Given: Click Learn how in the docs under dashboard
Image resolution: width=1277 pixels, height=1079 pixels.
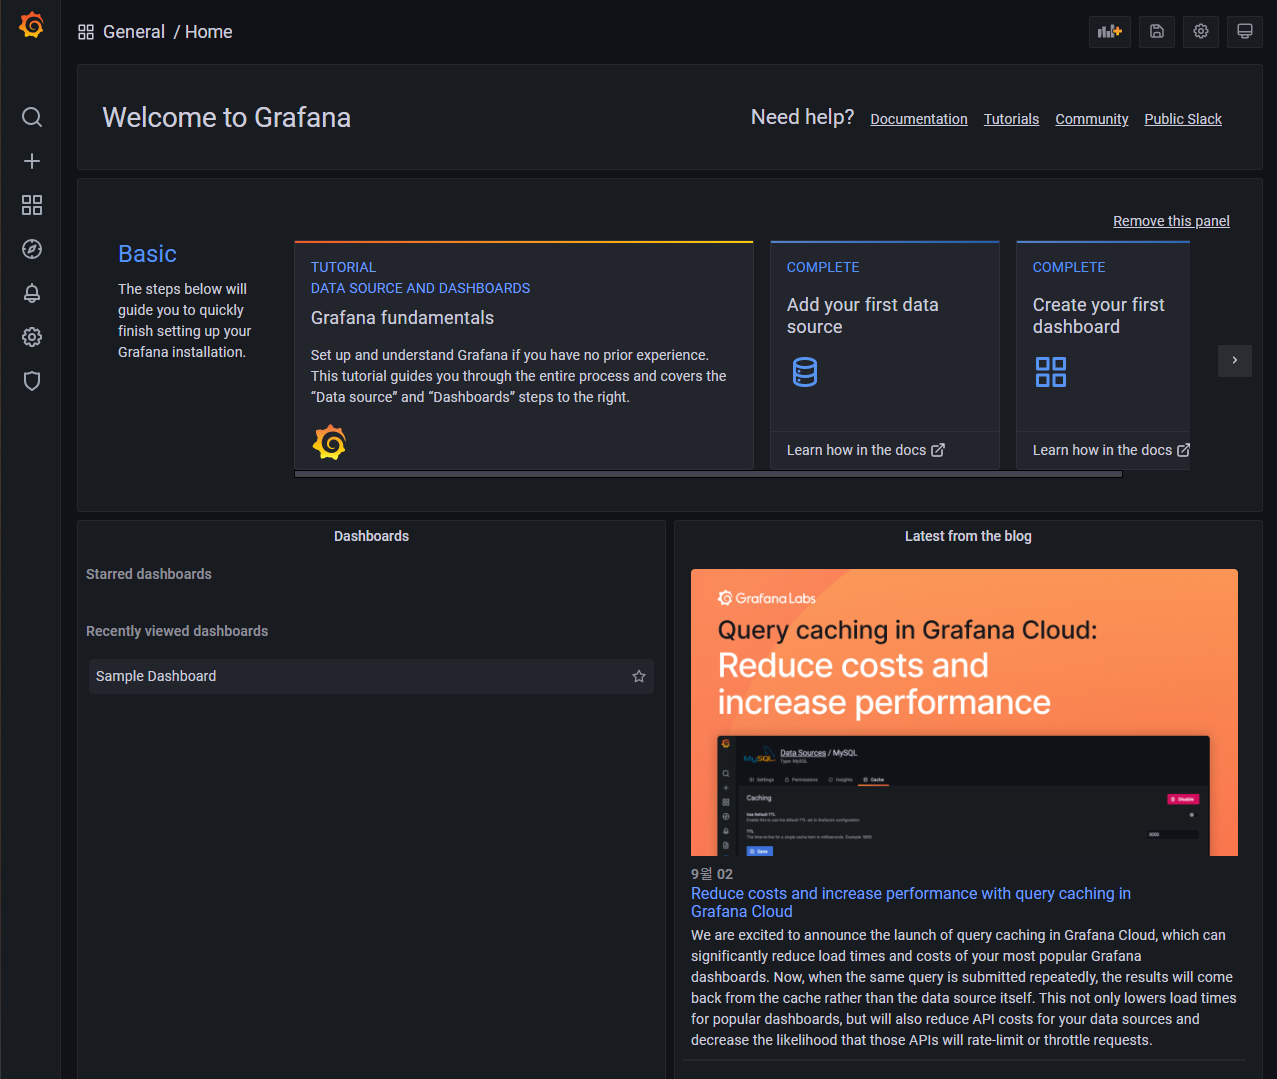Looking at the screenshot, I should pyautogui.click(x=1111, y=450).
